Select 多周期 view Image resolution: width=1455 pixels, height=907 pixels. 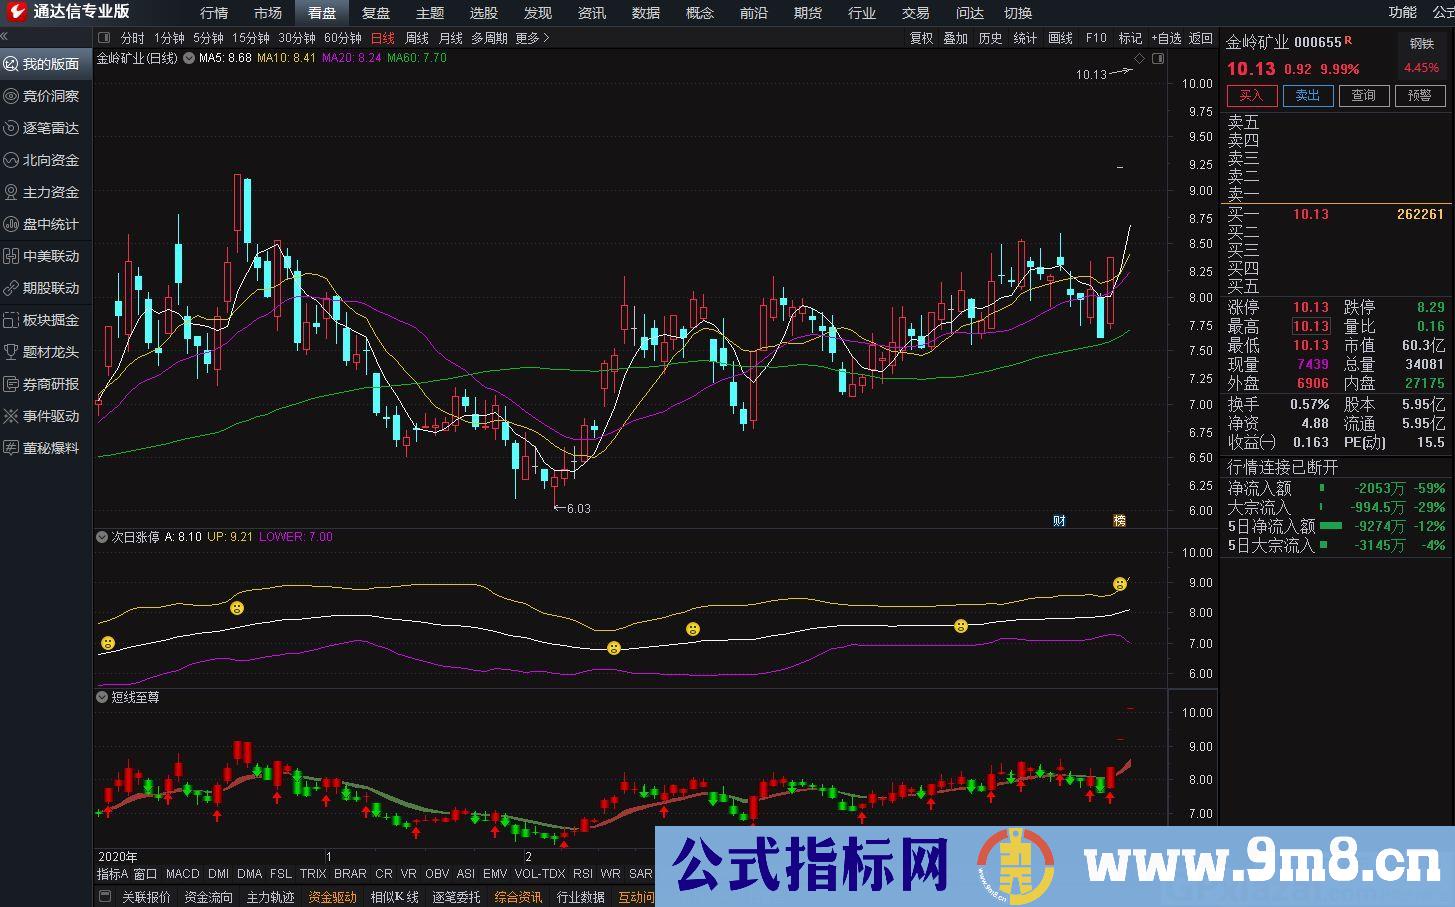tap(490, 38)
